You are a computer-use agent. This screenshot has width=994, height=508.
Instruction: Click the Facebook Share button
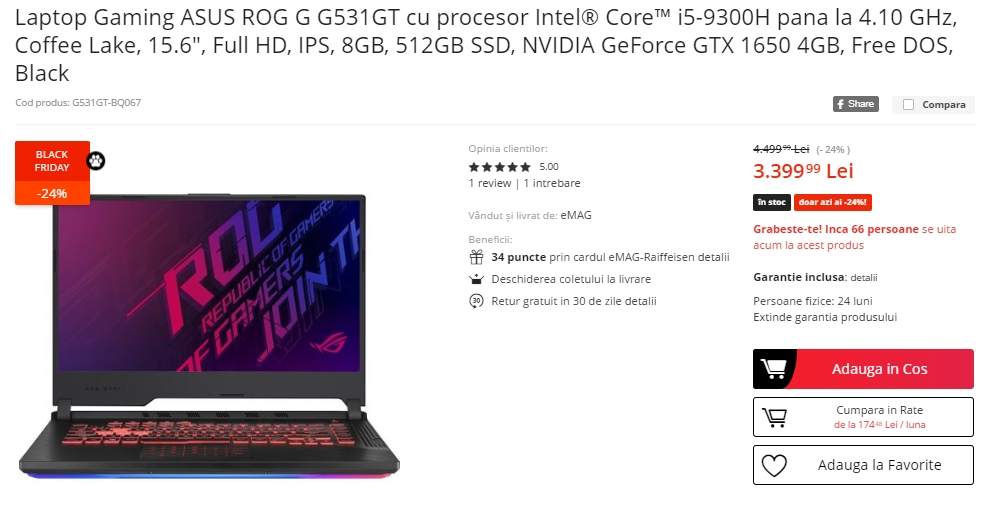(855, 104)
